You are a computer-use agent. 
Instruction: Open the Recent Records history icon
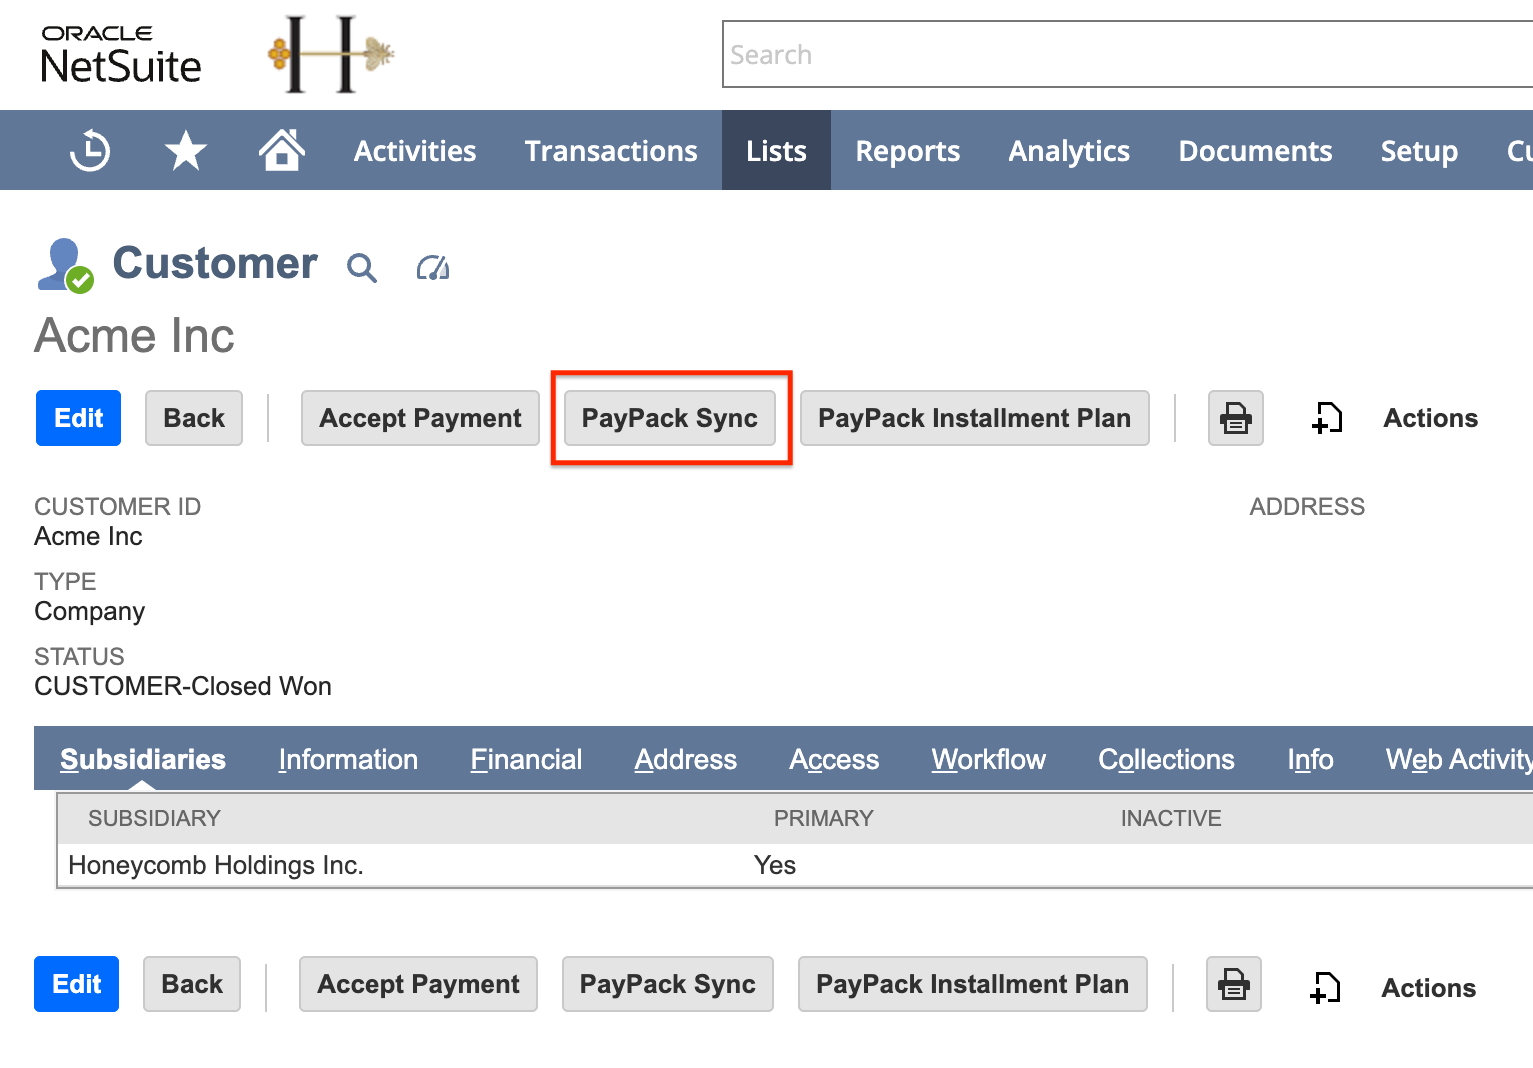click(90, 151)
